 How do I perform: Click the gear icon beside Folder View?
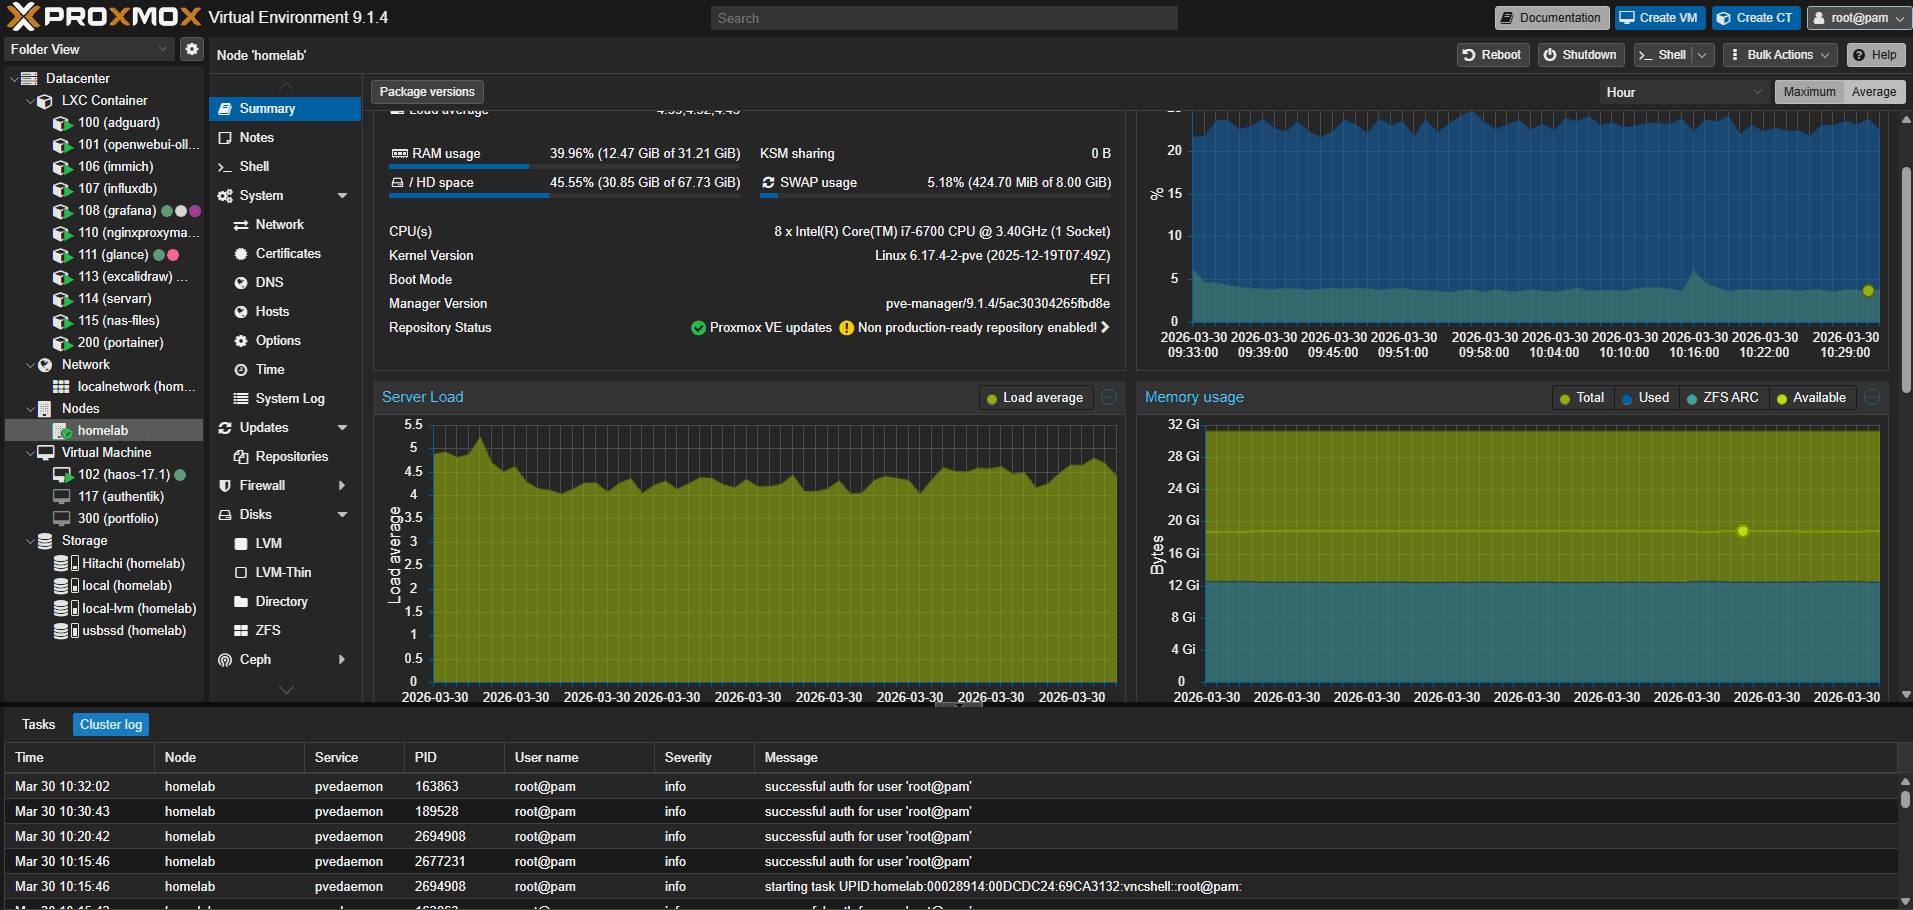point(192,49)
